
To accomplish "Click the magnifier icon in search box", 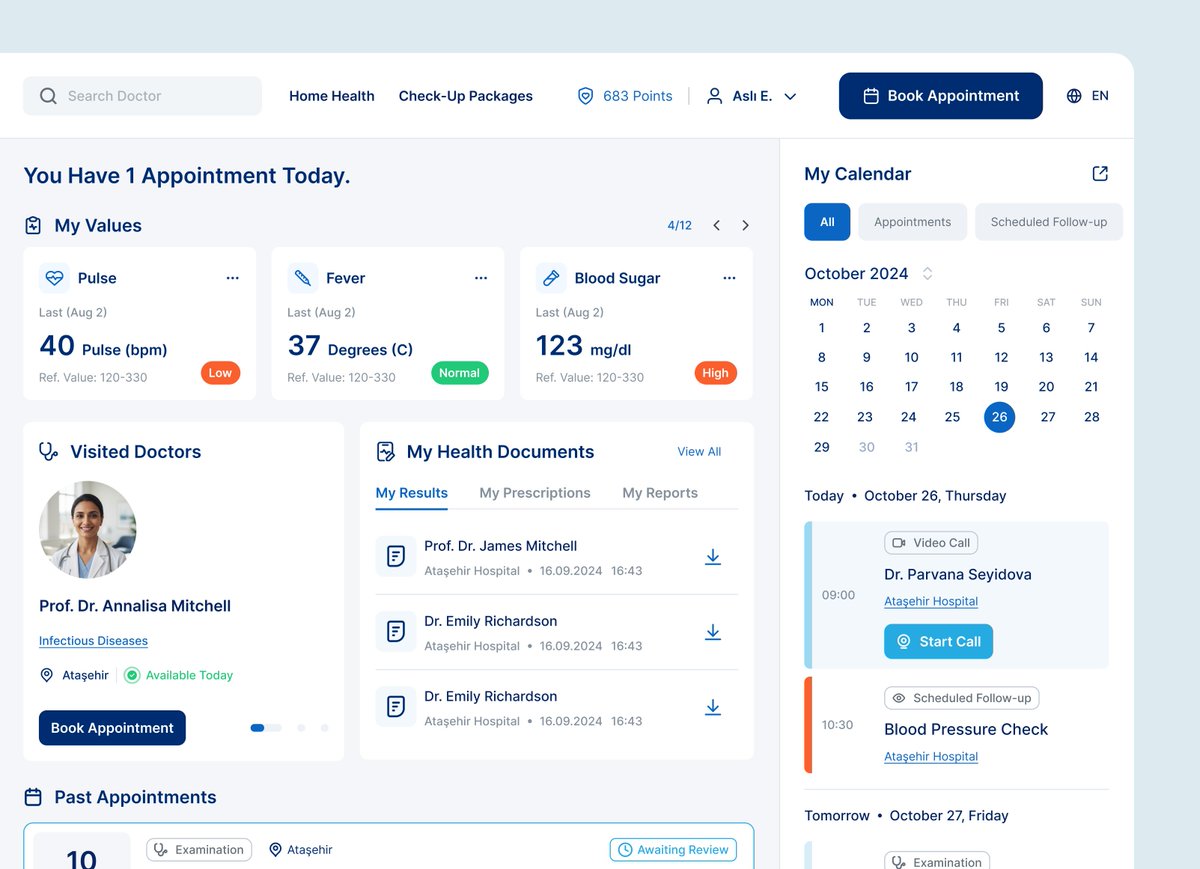I will pyautogui.click(x=48, y=96).
